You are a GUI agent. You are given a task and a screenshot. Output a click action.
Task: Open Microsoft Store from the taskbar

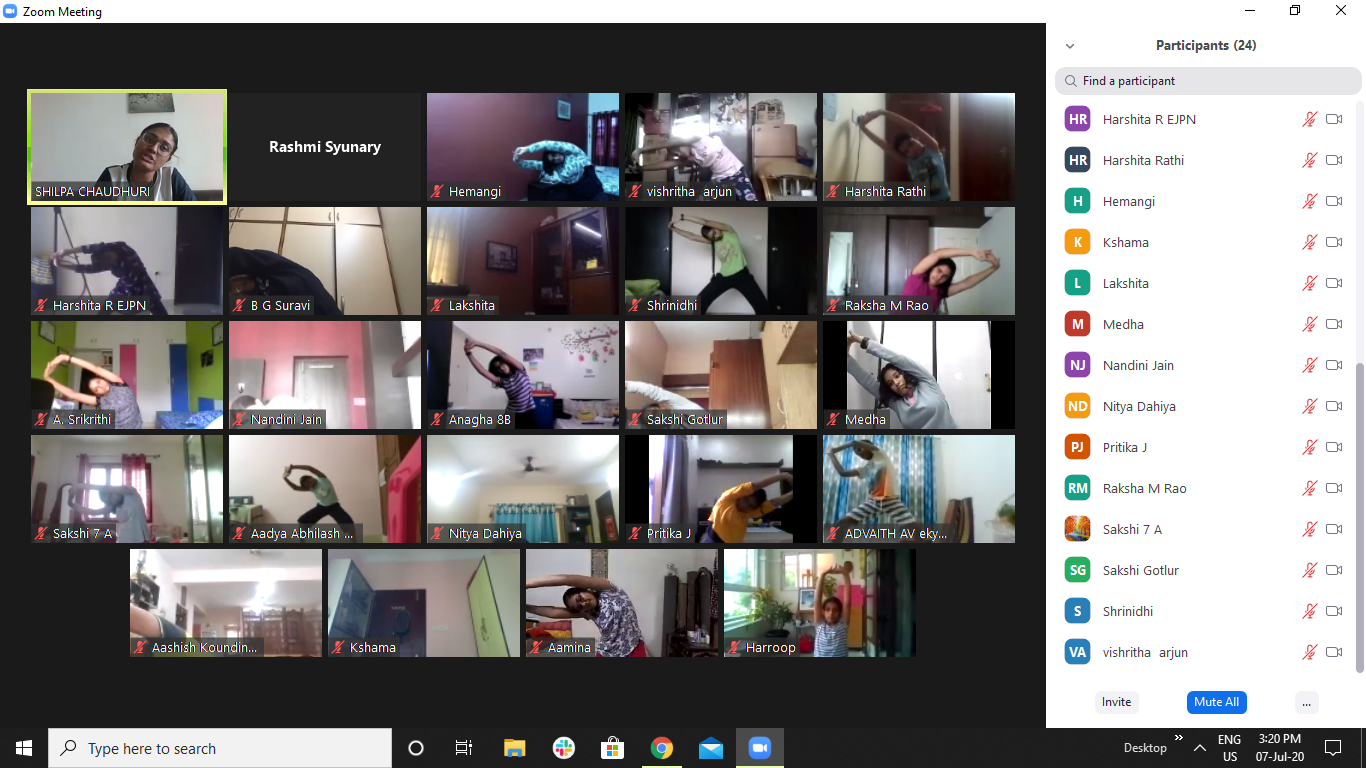pyautogui.click(x=612, y=748)
